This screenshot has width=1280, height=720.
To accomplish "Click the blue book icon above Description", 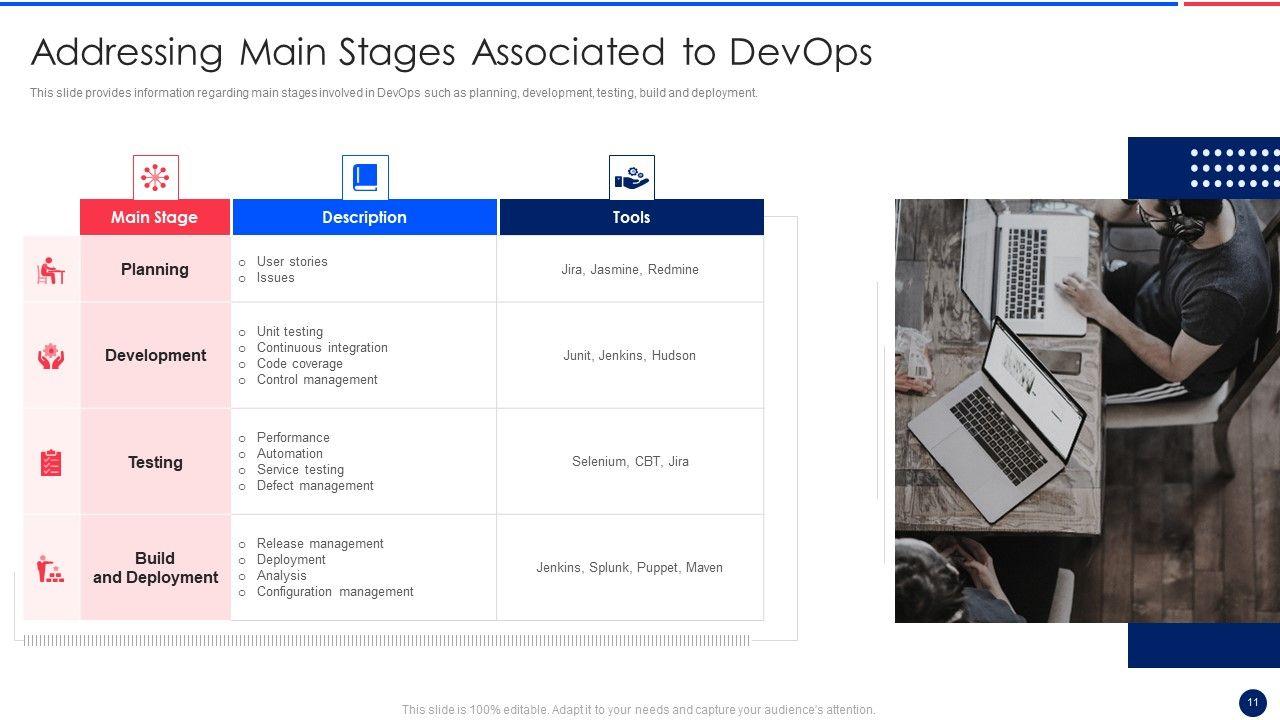I will coord(365,178).
